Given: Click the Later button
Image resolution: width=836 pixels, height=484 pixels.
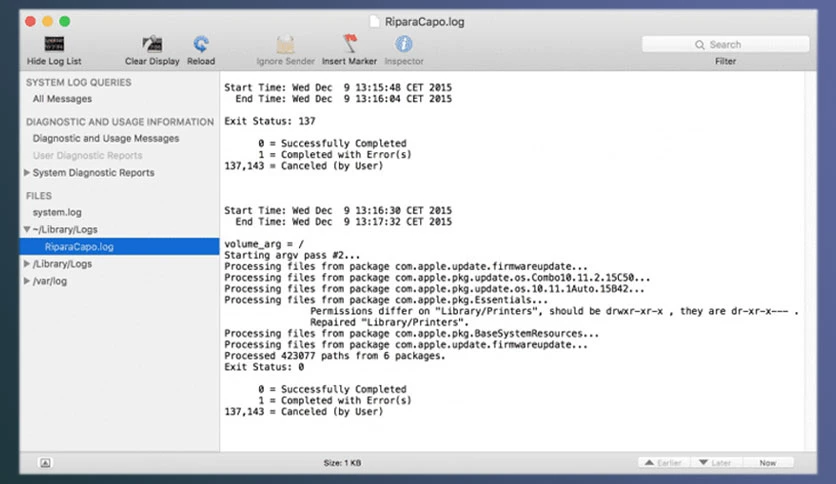Looking at the screenshot, I should click(716, 463).
